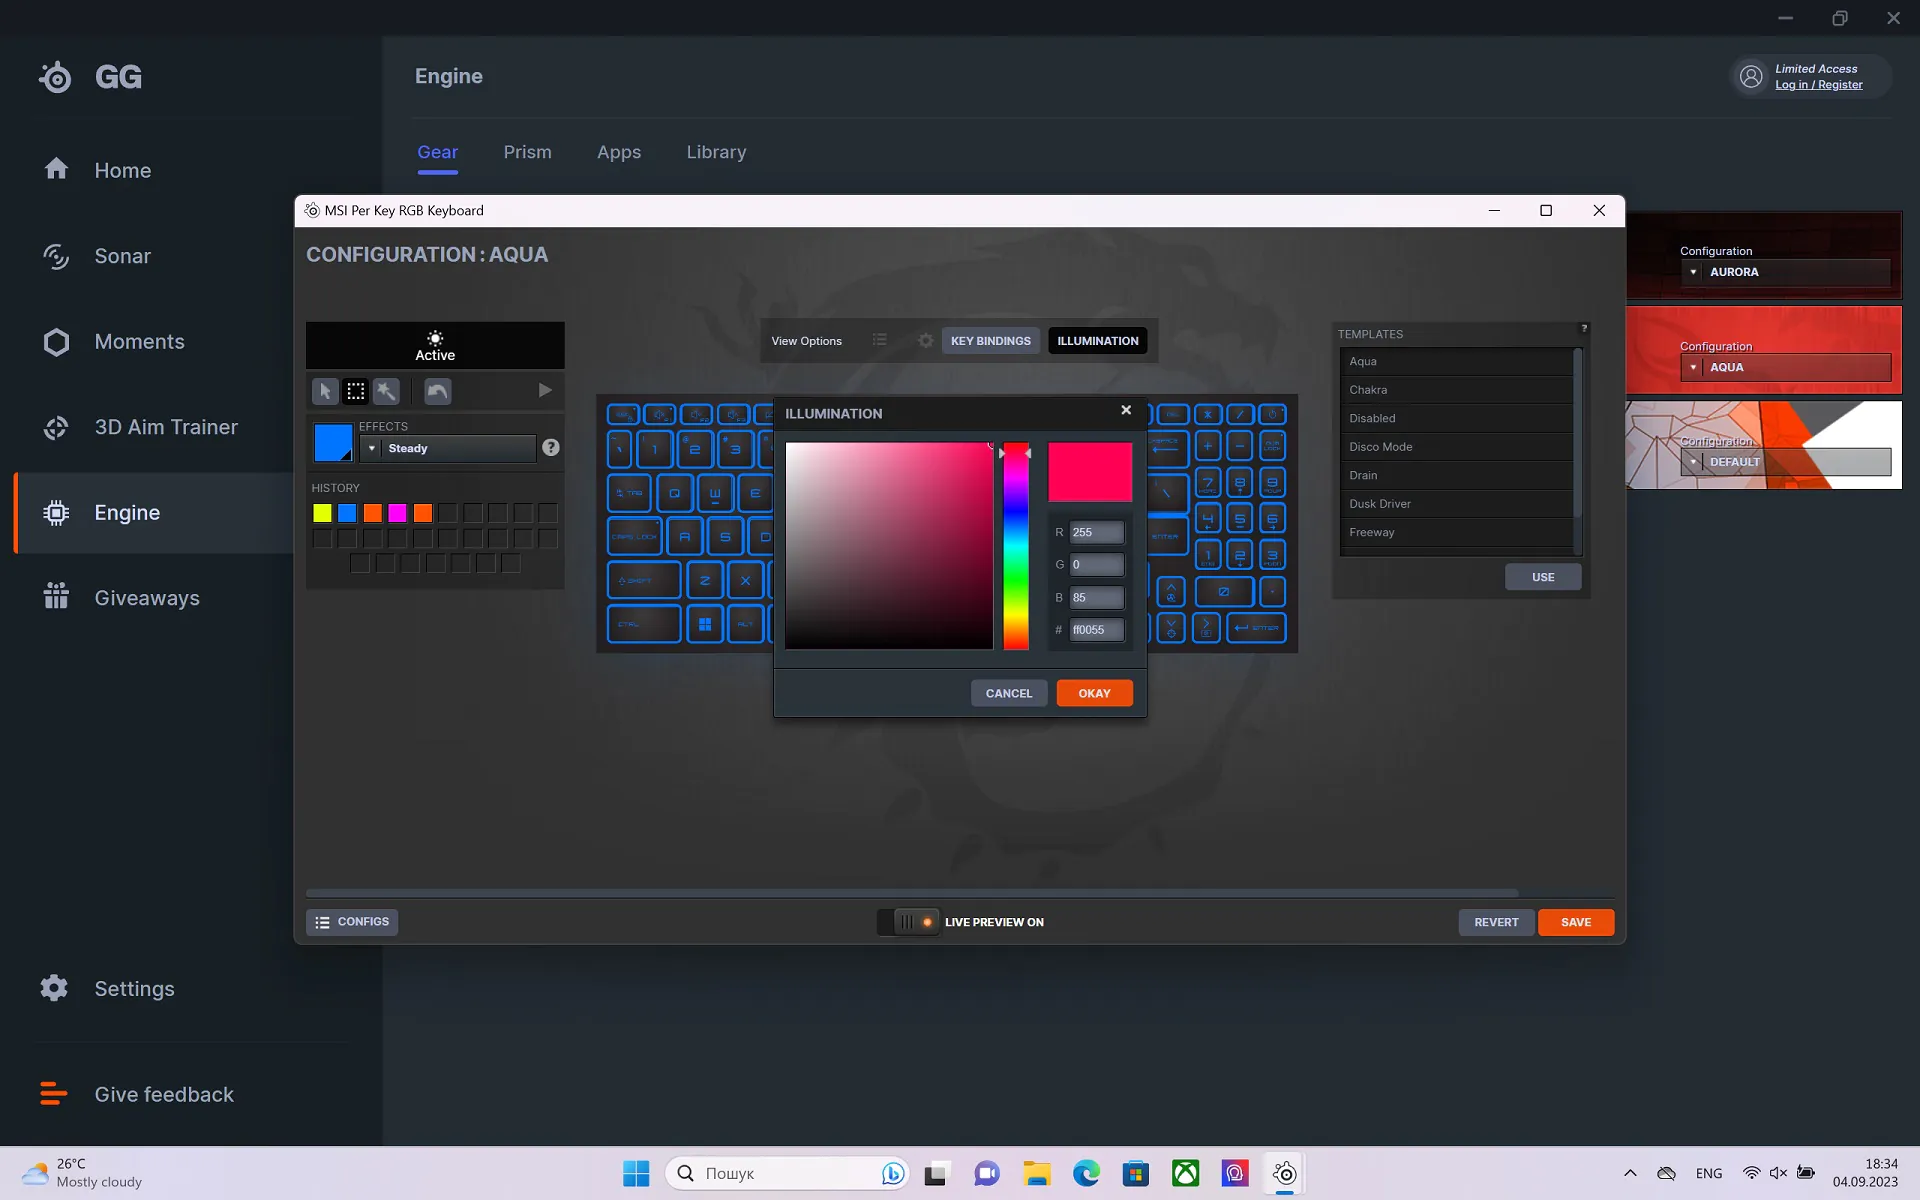The image size is (1920, 1200).
Task: Click the Caps Lock key on keyboard layout
Action: 635,536
